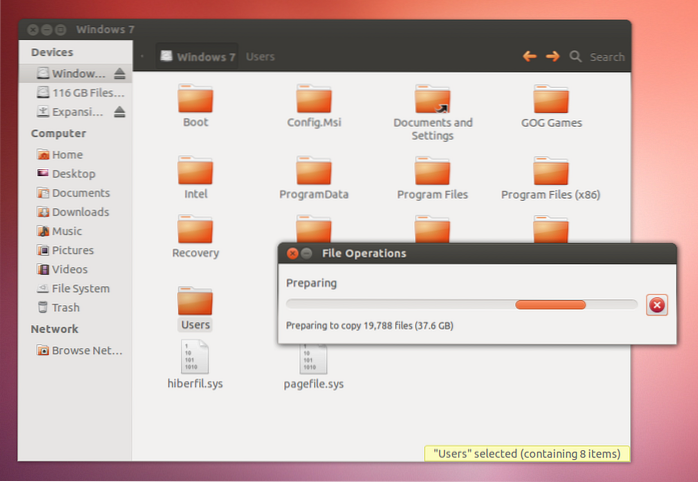This screenshot has height=482, width=698.
Task: Click the back navigation arrow
Action: click(530, 57)
